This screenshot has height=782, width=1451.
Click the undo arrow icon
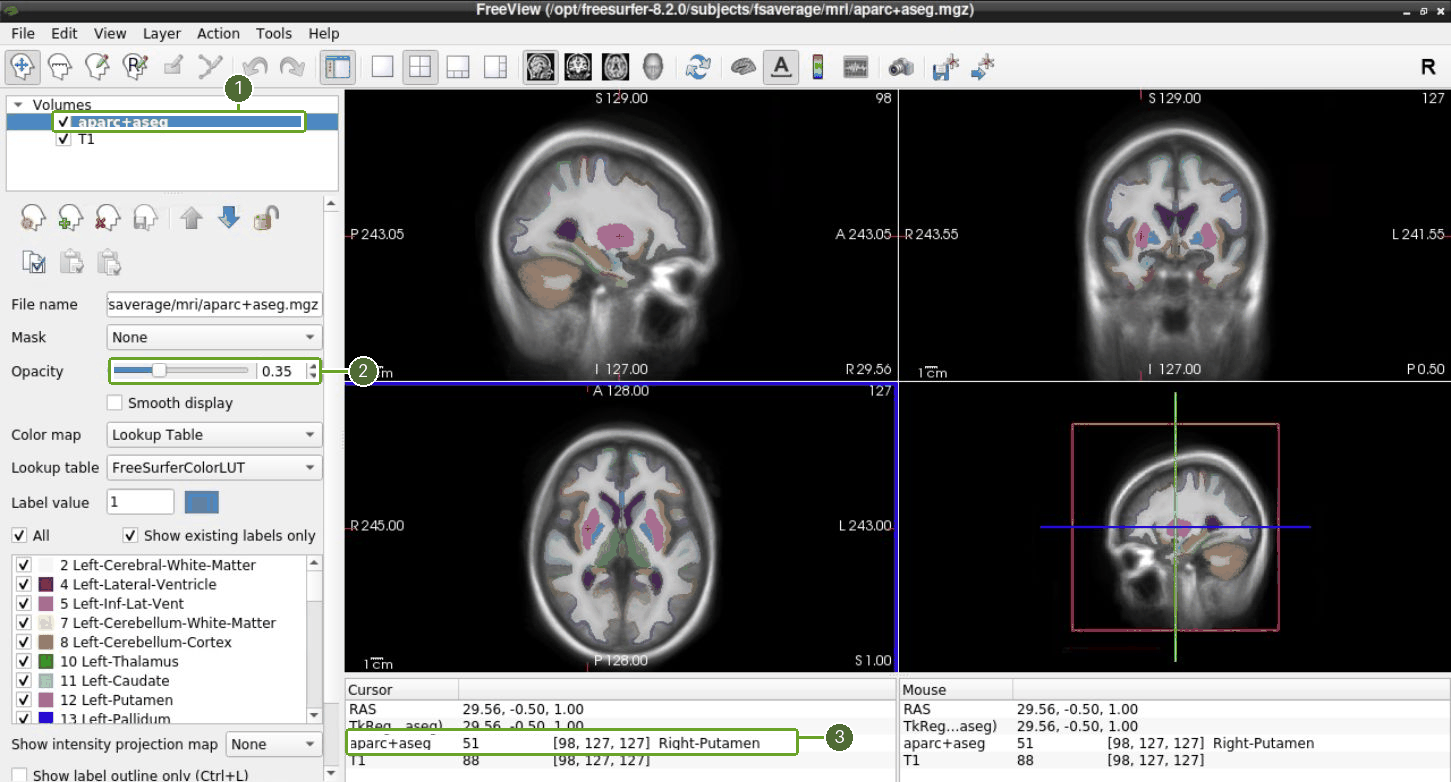click(x=255, y=67)
